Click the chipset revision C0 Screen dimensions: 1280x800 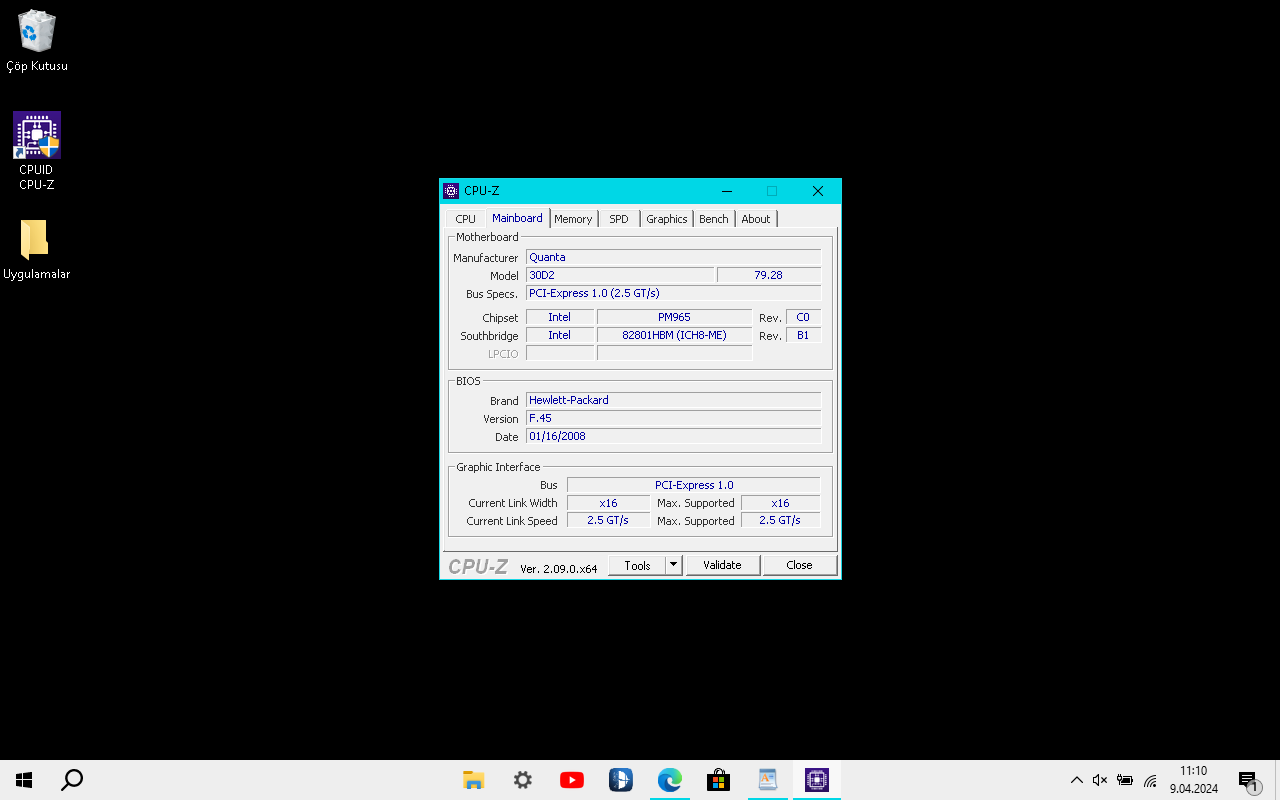pos(803,317)
